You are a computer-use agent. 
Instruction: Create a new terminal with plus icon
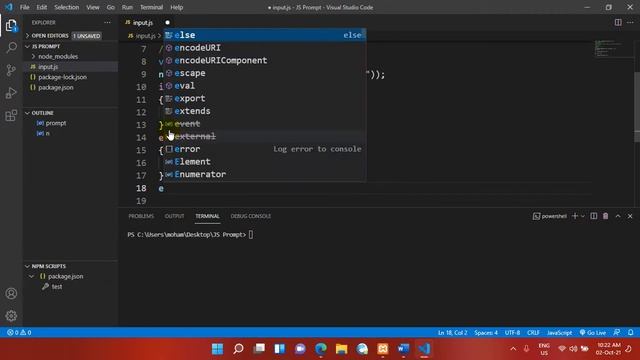click(x=575, y=216)
